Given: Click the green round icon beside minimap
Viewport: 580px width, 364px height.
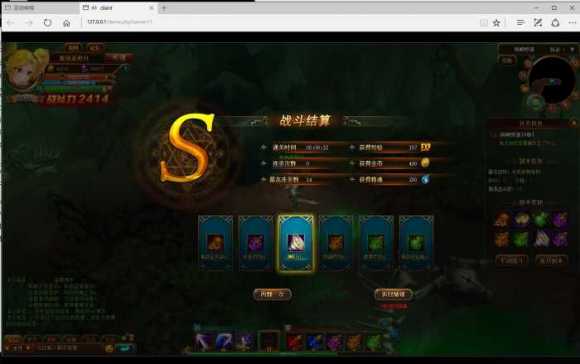Looking at the screenshot, I should (535, 102).
